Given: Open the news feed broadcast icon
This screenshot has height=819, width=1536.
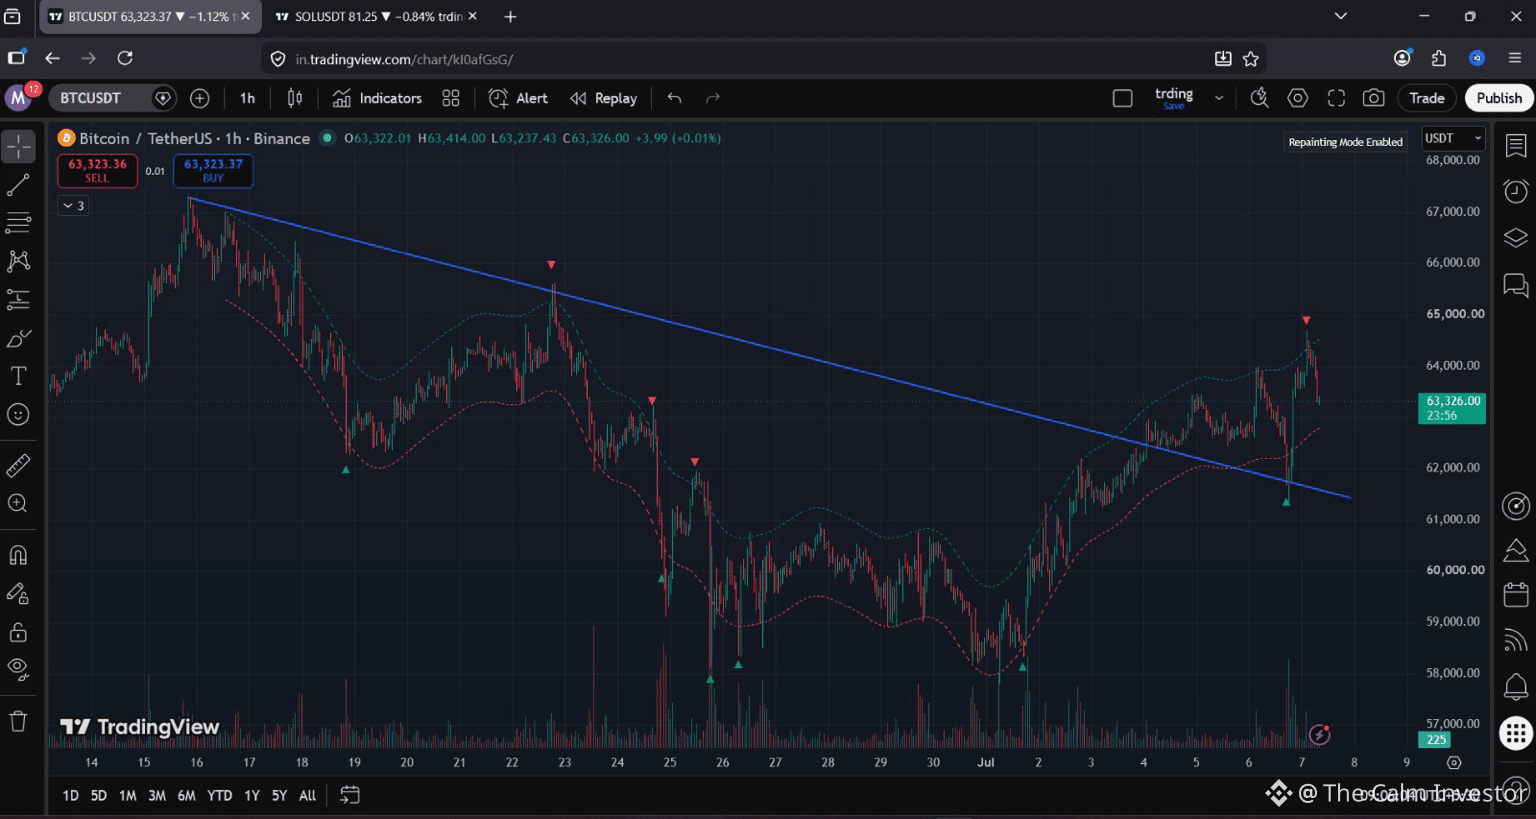Looking at the screenshot, I should [x=1516, y=641].
